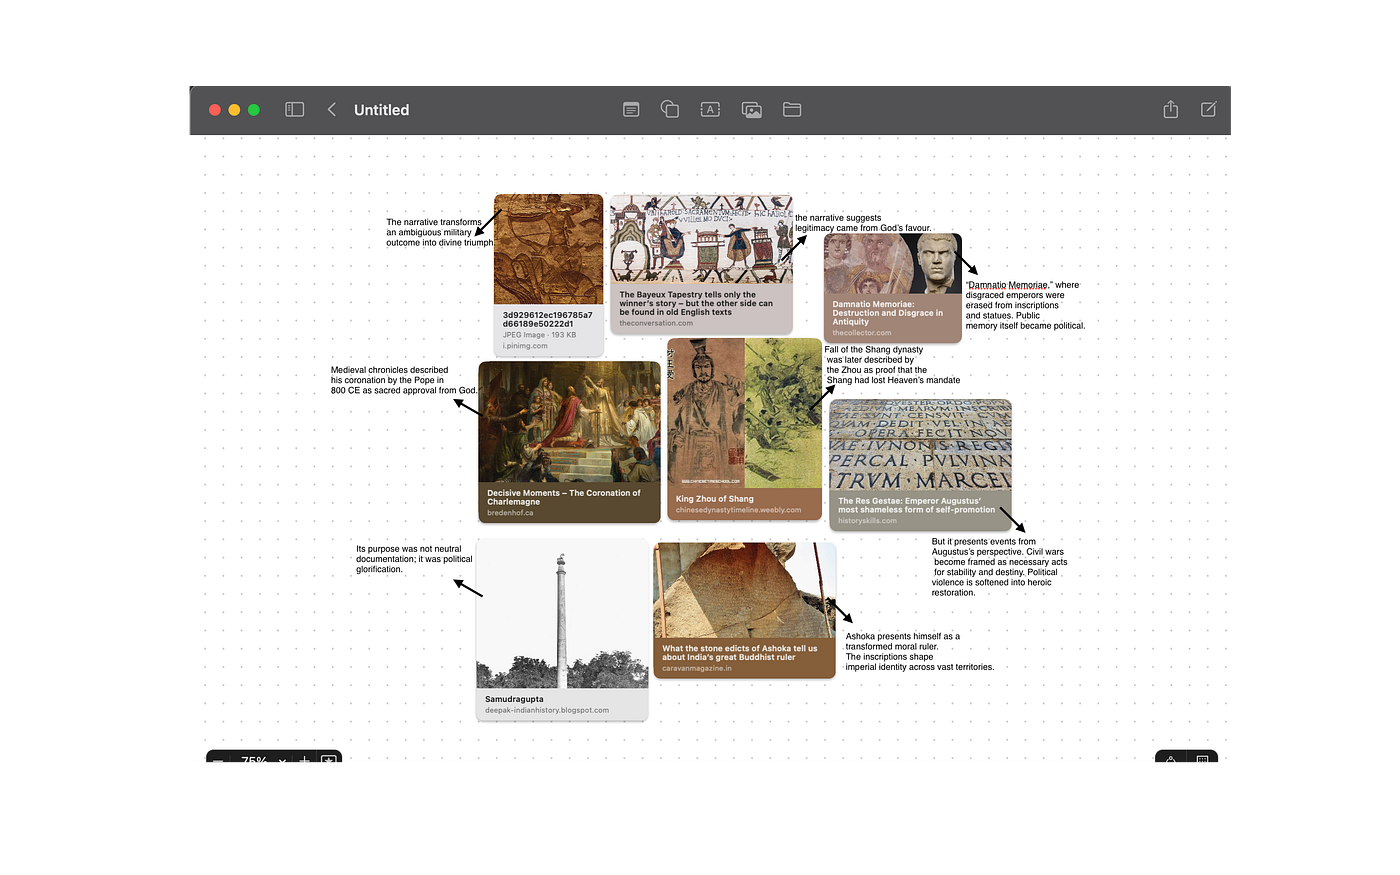
Task: Open the 75% zoom level menu
Action: coord(264,760)
